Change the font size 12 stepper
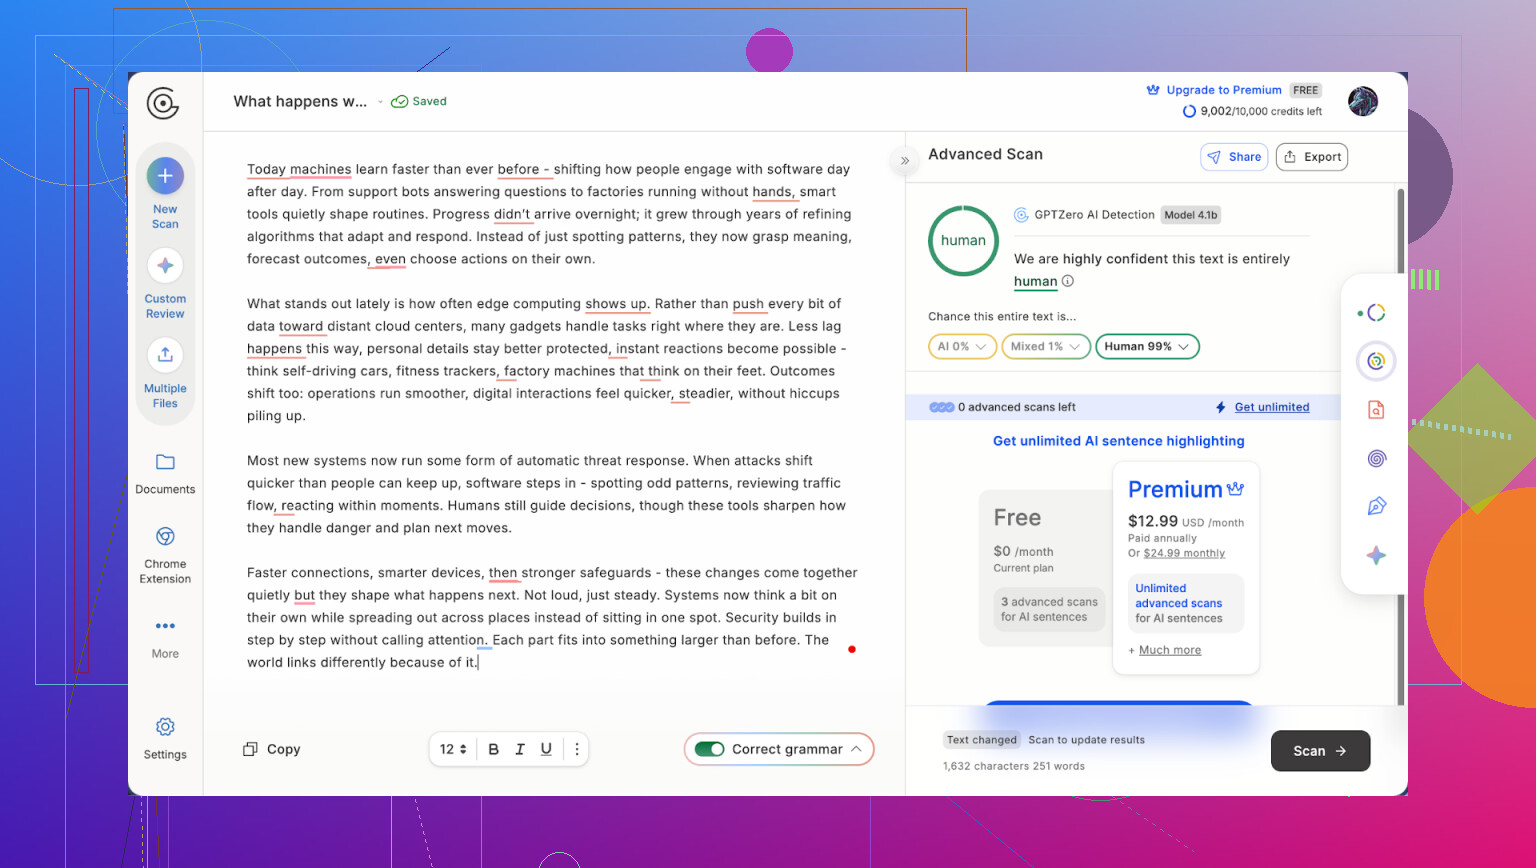1536x868 pixels. [454, 749]
